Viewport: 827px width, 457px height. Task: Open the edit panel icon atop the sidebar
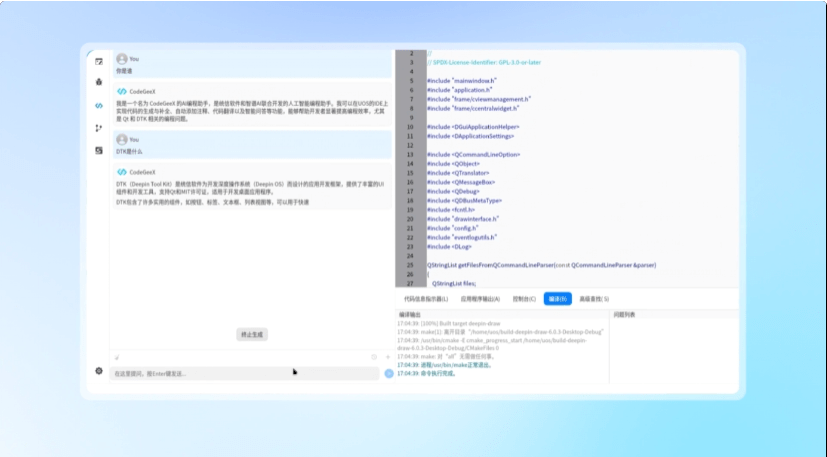tap(99, 62)
